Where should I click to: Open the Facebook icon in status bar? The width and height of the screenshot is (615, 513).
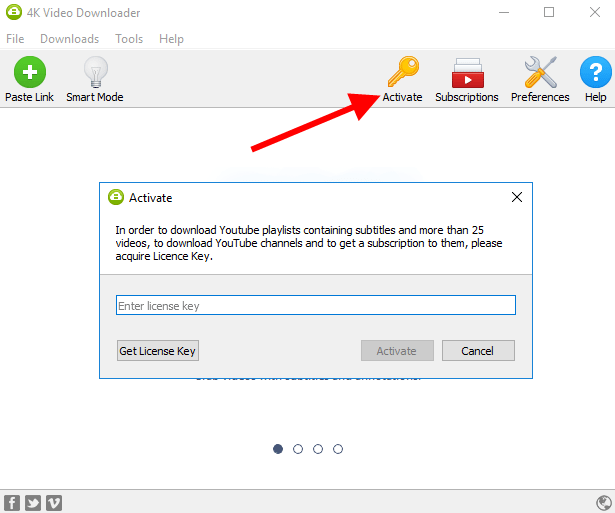click(x=12, y=503)
